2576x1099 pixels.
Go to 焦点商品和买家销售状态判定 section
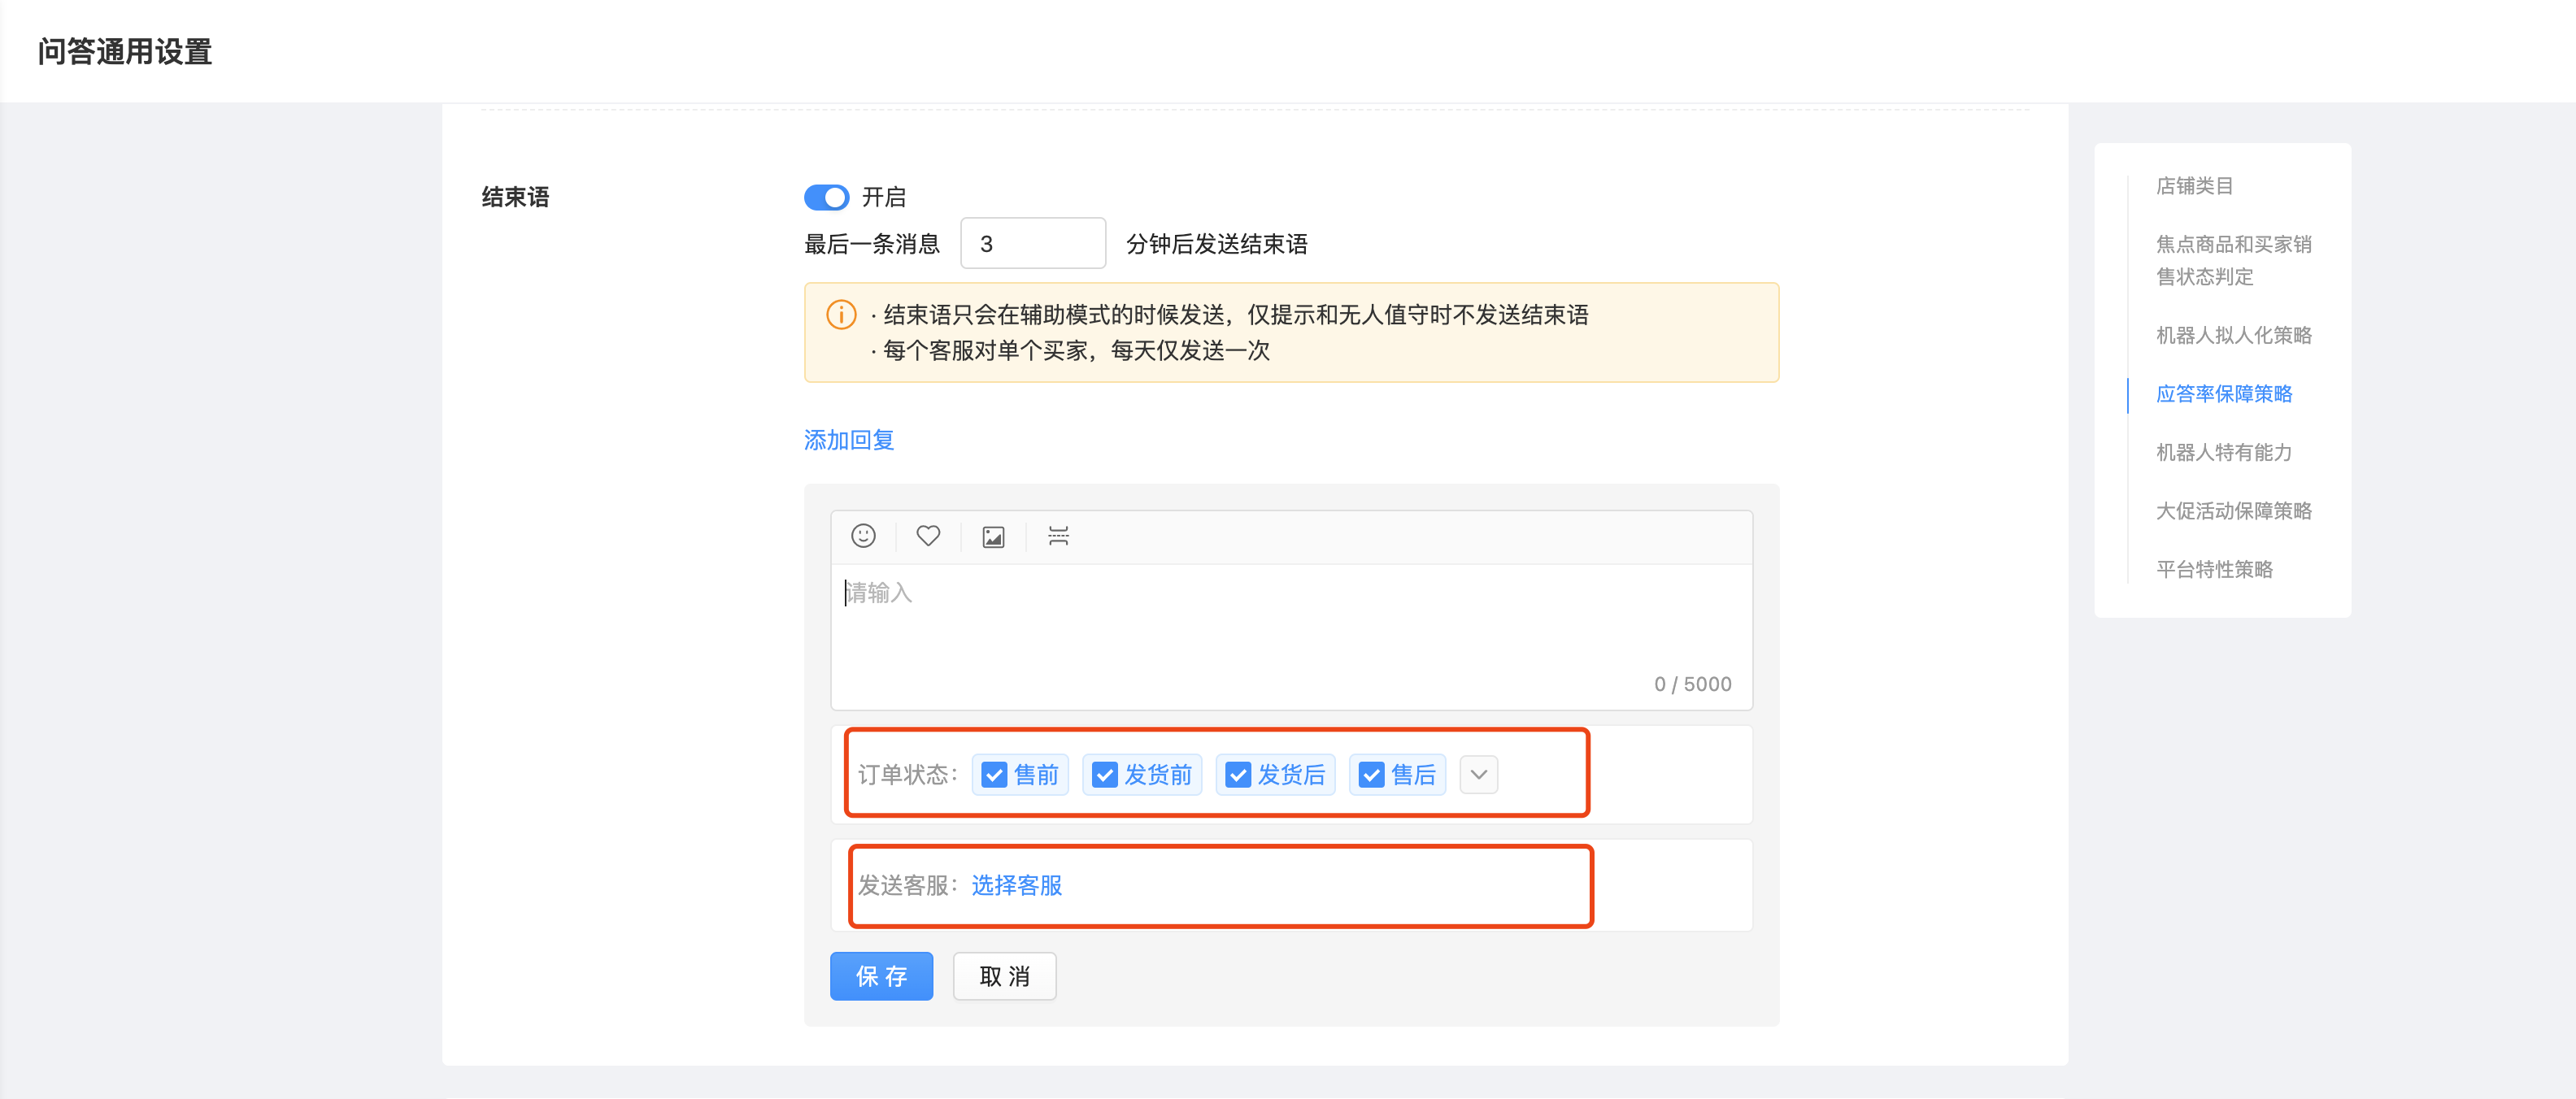point(2233,260)
